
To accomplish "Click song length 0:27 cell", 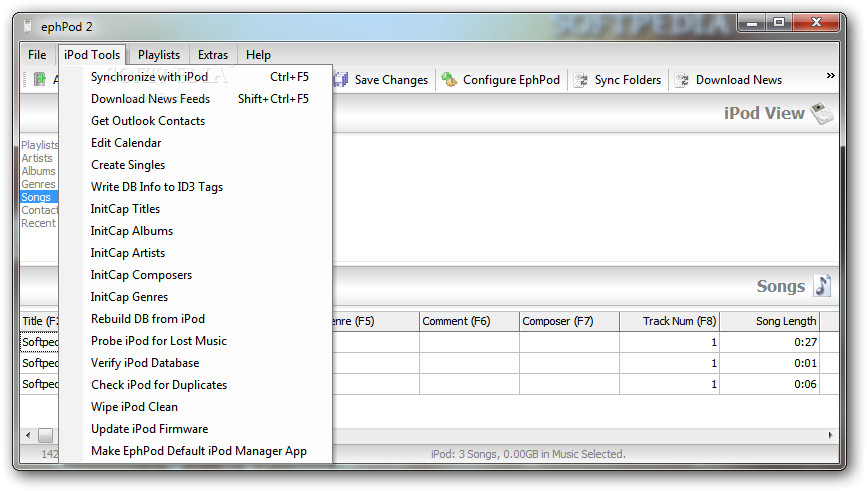I will pyautogui.click(x=770, y=342).
